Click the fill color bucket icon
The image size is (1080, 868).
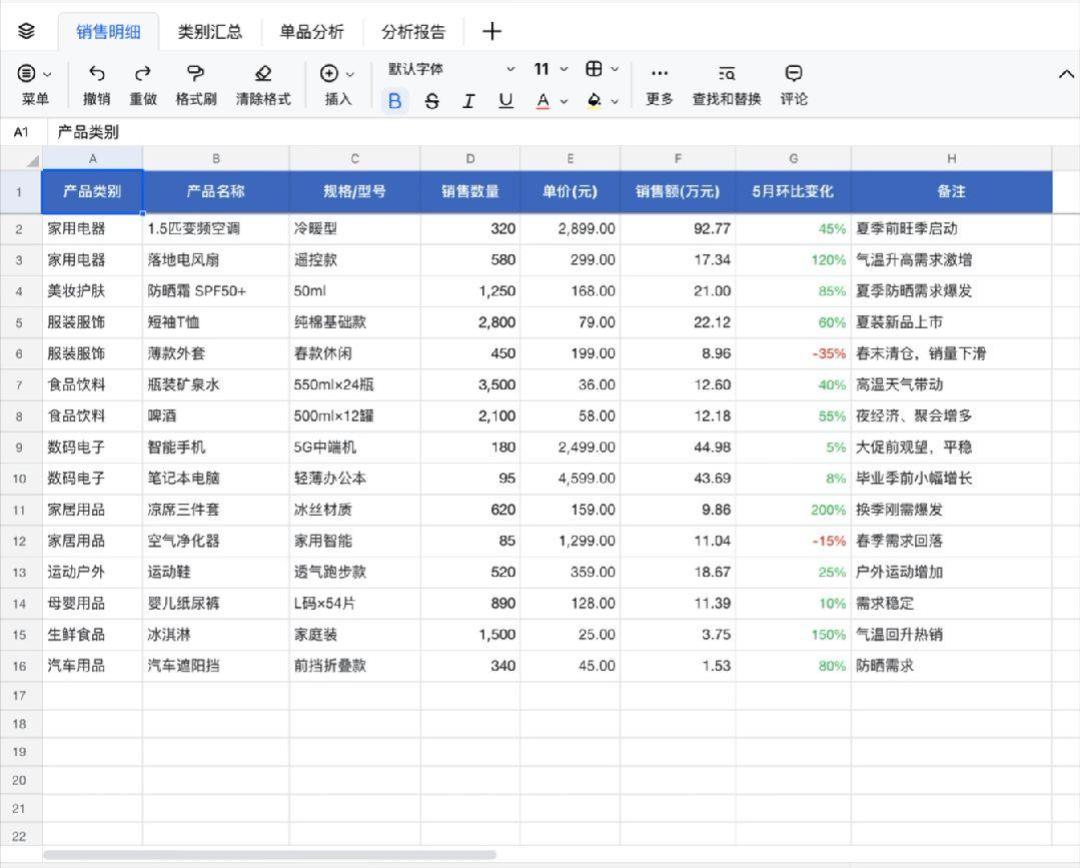[594, 101]
